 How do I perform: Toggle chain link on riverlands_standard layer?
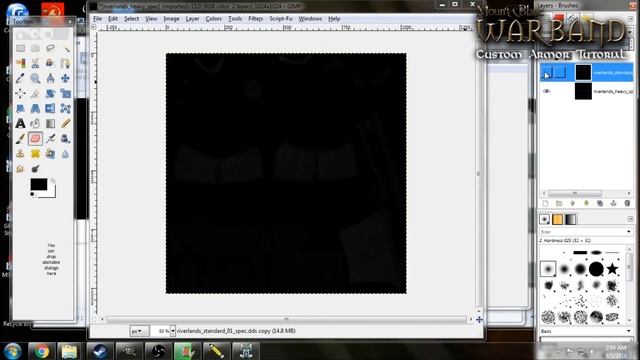[560, 73]
